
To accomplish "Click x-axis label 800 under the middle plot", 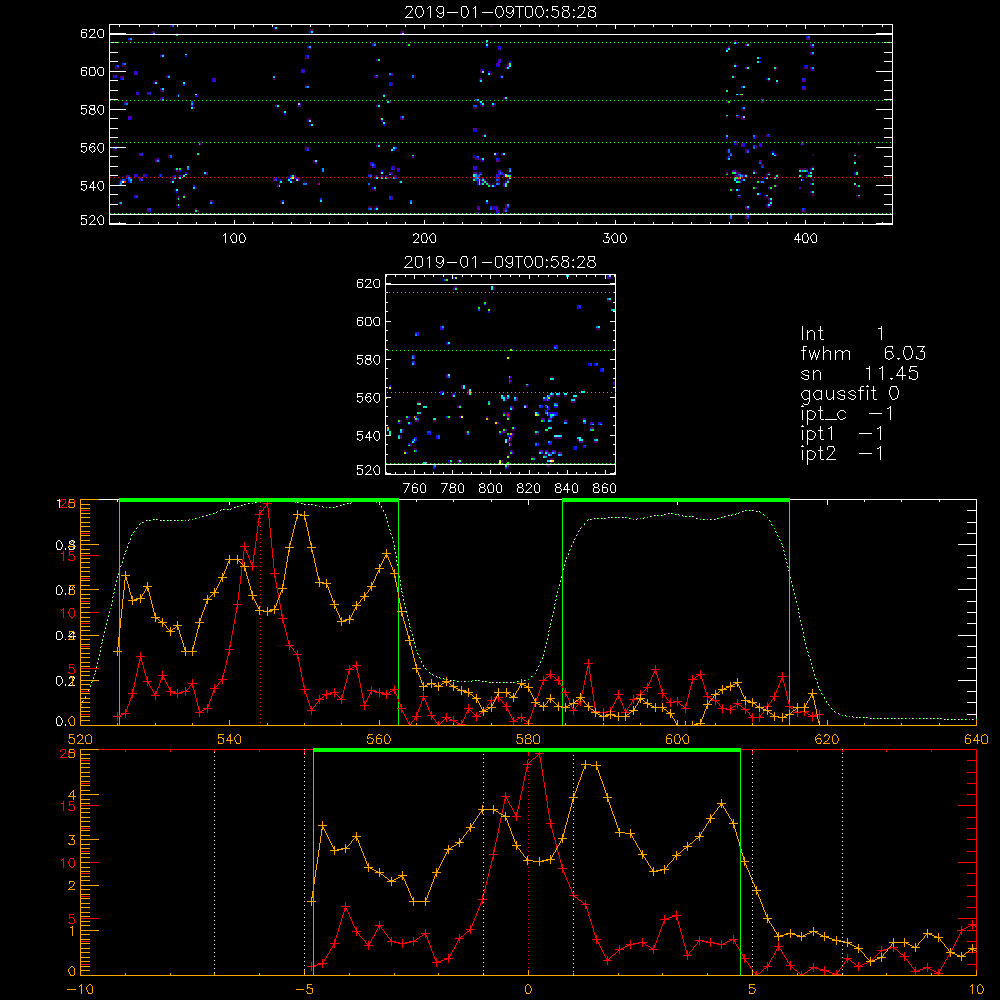I will pyautogui.click(x=490, y=489).
